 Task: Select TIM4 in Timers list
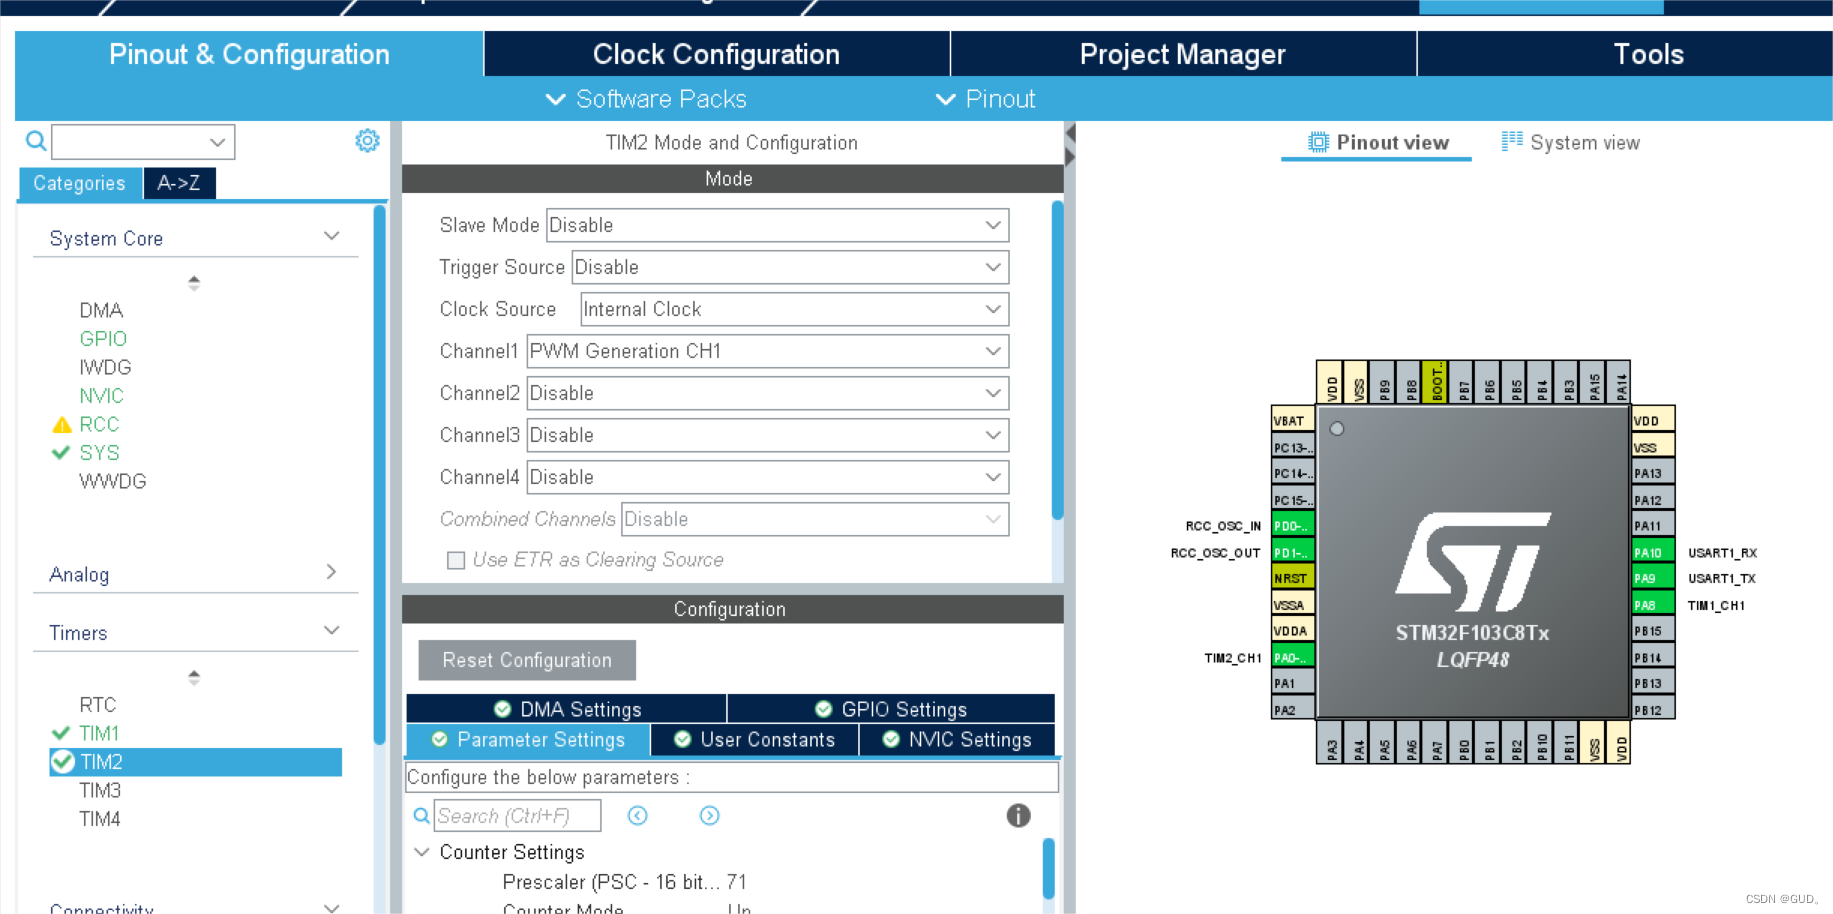100,819
